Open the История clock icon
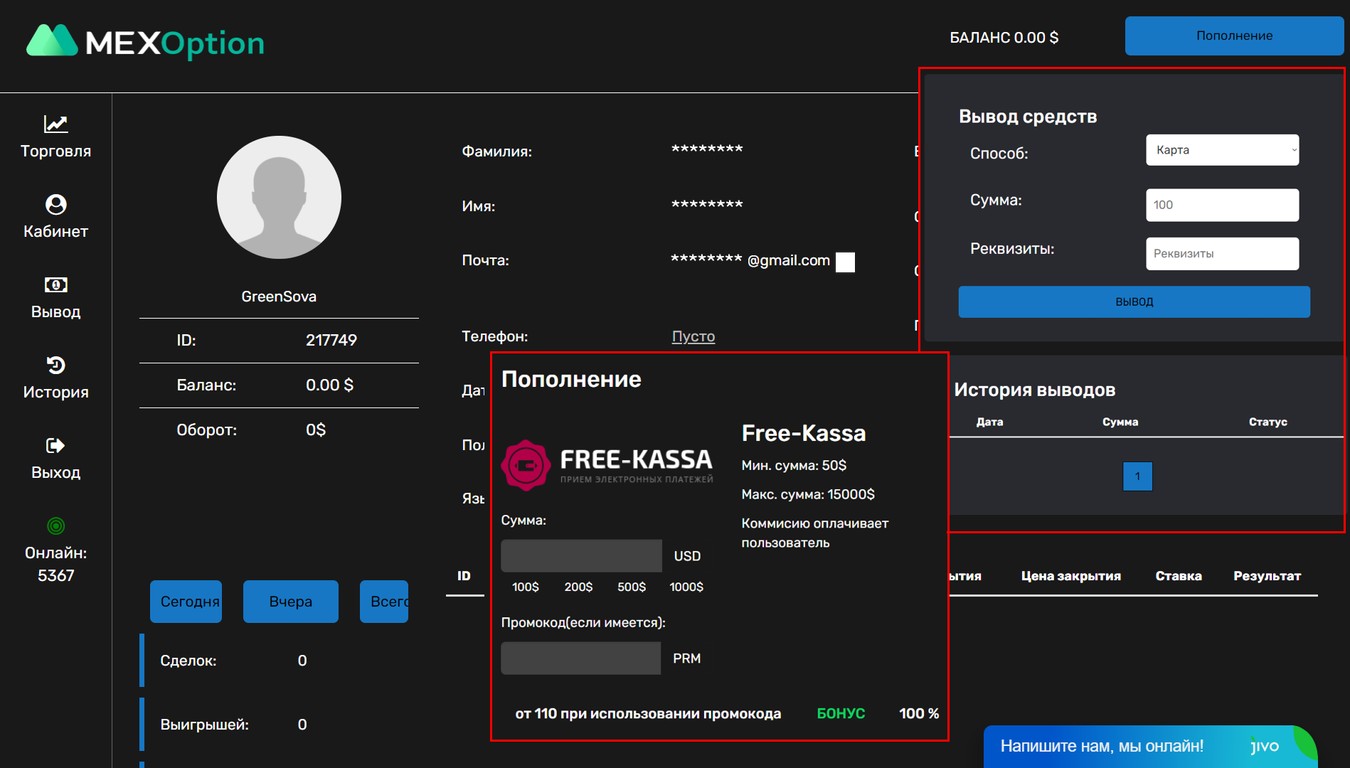 tap(56, 365)
